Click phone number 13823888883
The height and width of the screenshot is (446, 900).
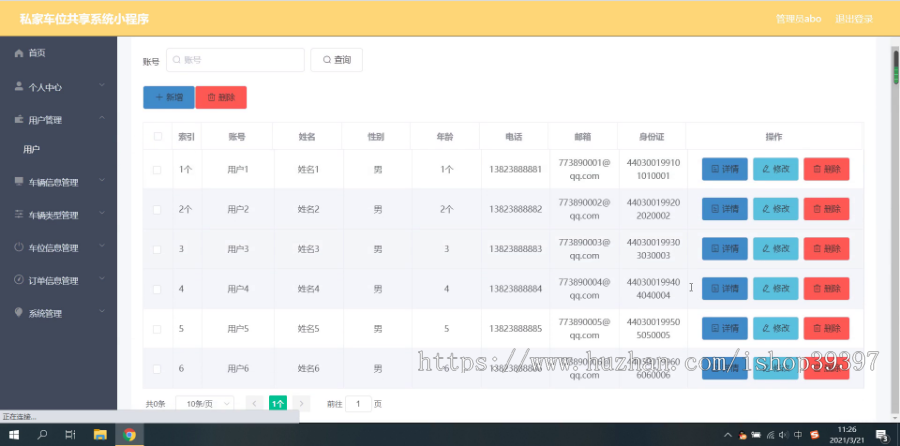coord(515,249)
